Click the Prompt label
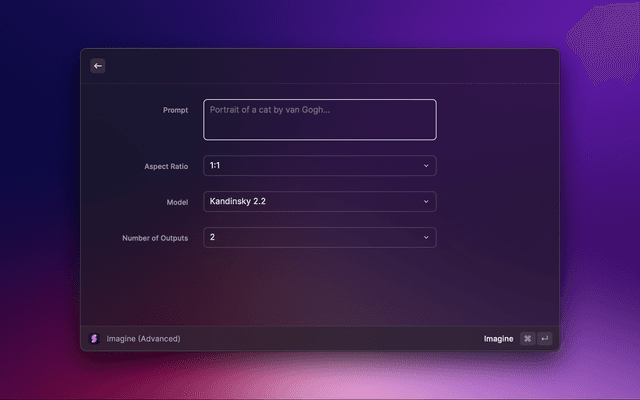The image size is (640, 400). pyautogui.click(x=176, y=110)
